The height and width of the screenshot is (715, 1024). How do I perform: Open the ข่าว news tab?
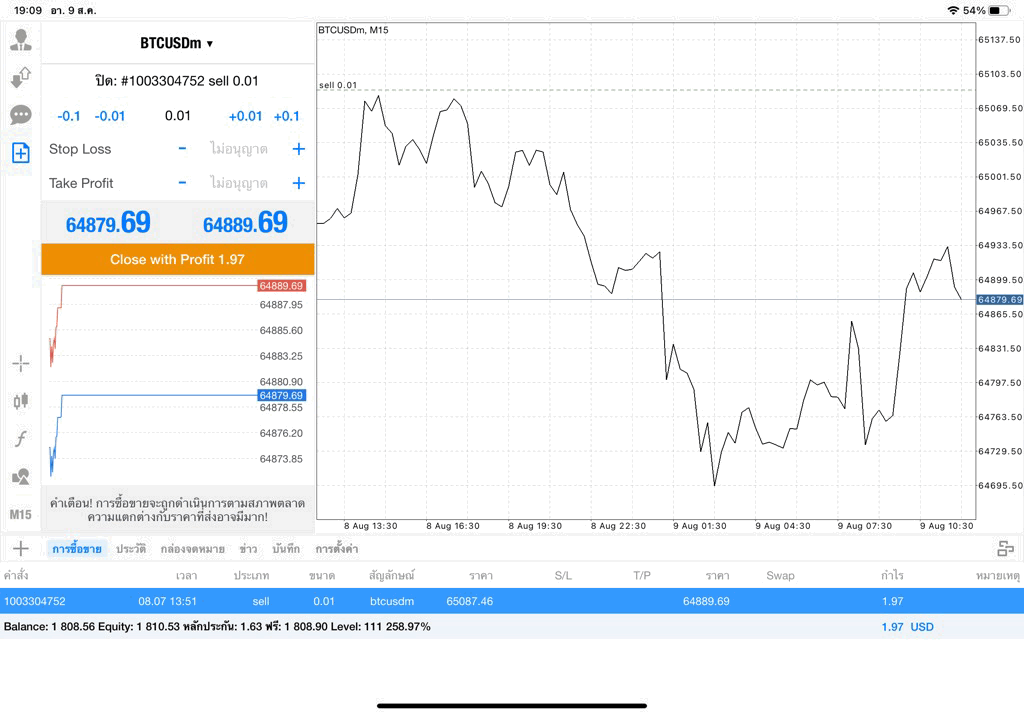click(x=248, y=548)
